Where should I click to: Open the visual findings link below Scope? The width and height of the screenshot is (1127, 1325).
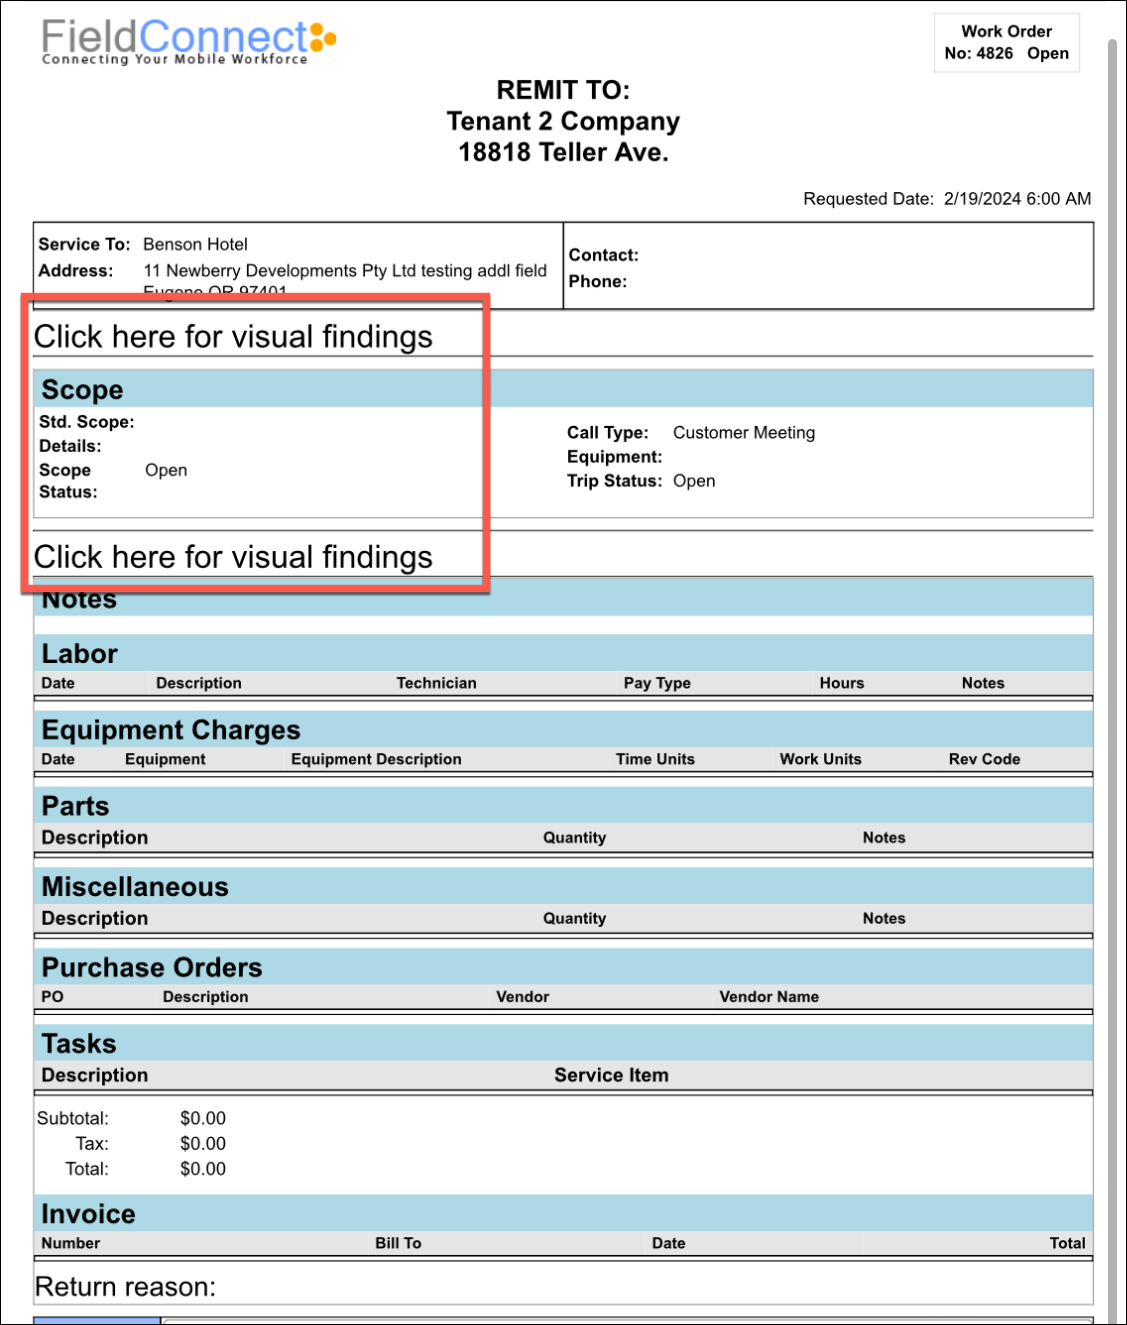(x=233, y=557)
